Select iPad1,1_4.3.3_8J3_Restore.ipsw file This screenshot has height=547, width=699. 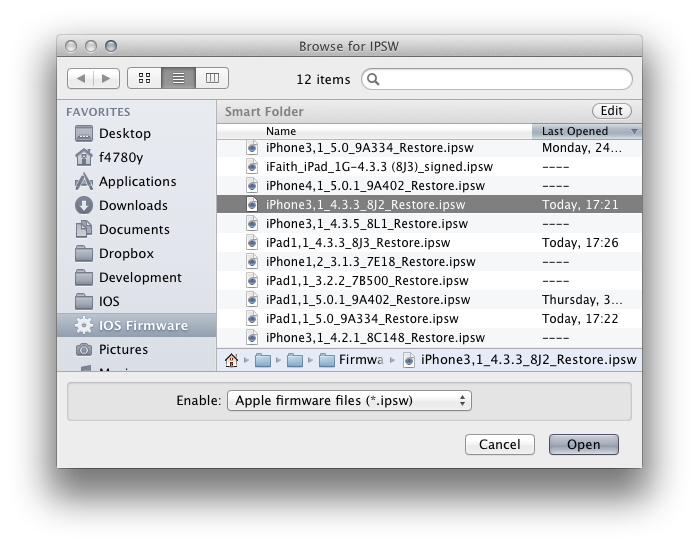click(x=429, y=243)
